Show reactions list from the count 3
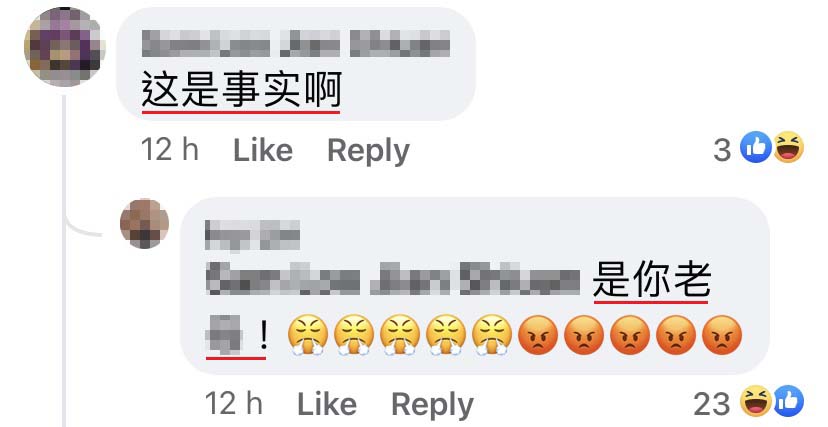Viewport: 828px width, 427px height. click(x=722, y=150)
